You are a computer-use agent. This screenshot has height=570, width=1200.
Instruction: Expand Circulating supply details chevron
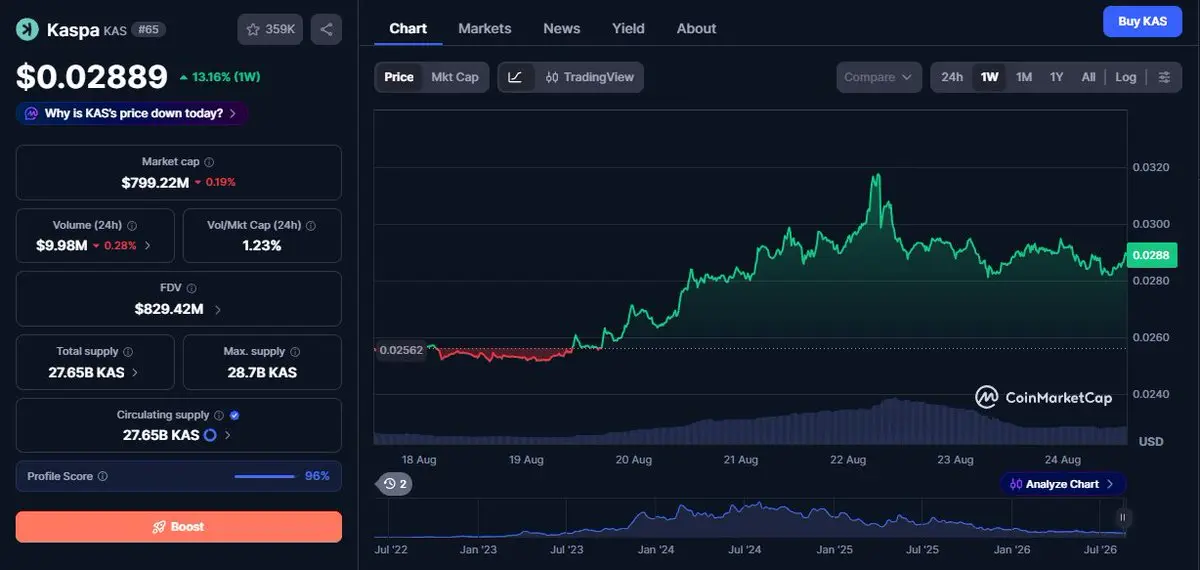pos(228,435)
